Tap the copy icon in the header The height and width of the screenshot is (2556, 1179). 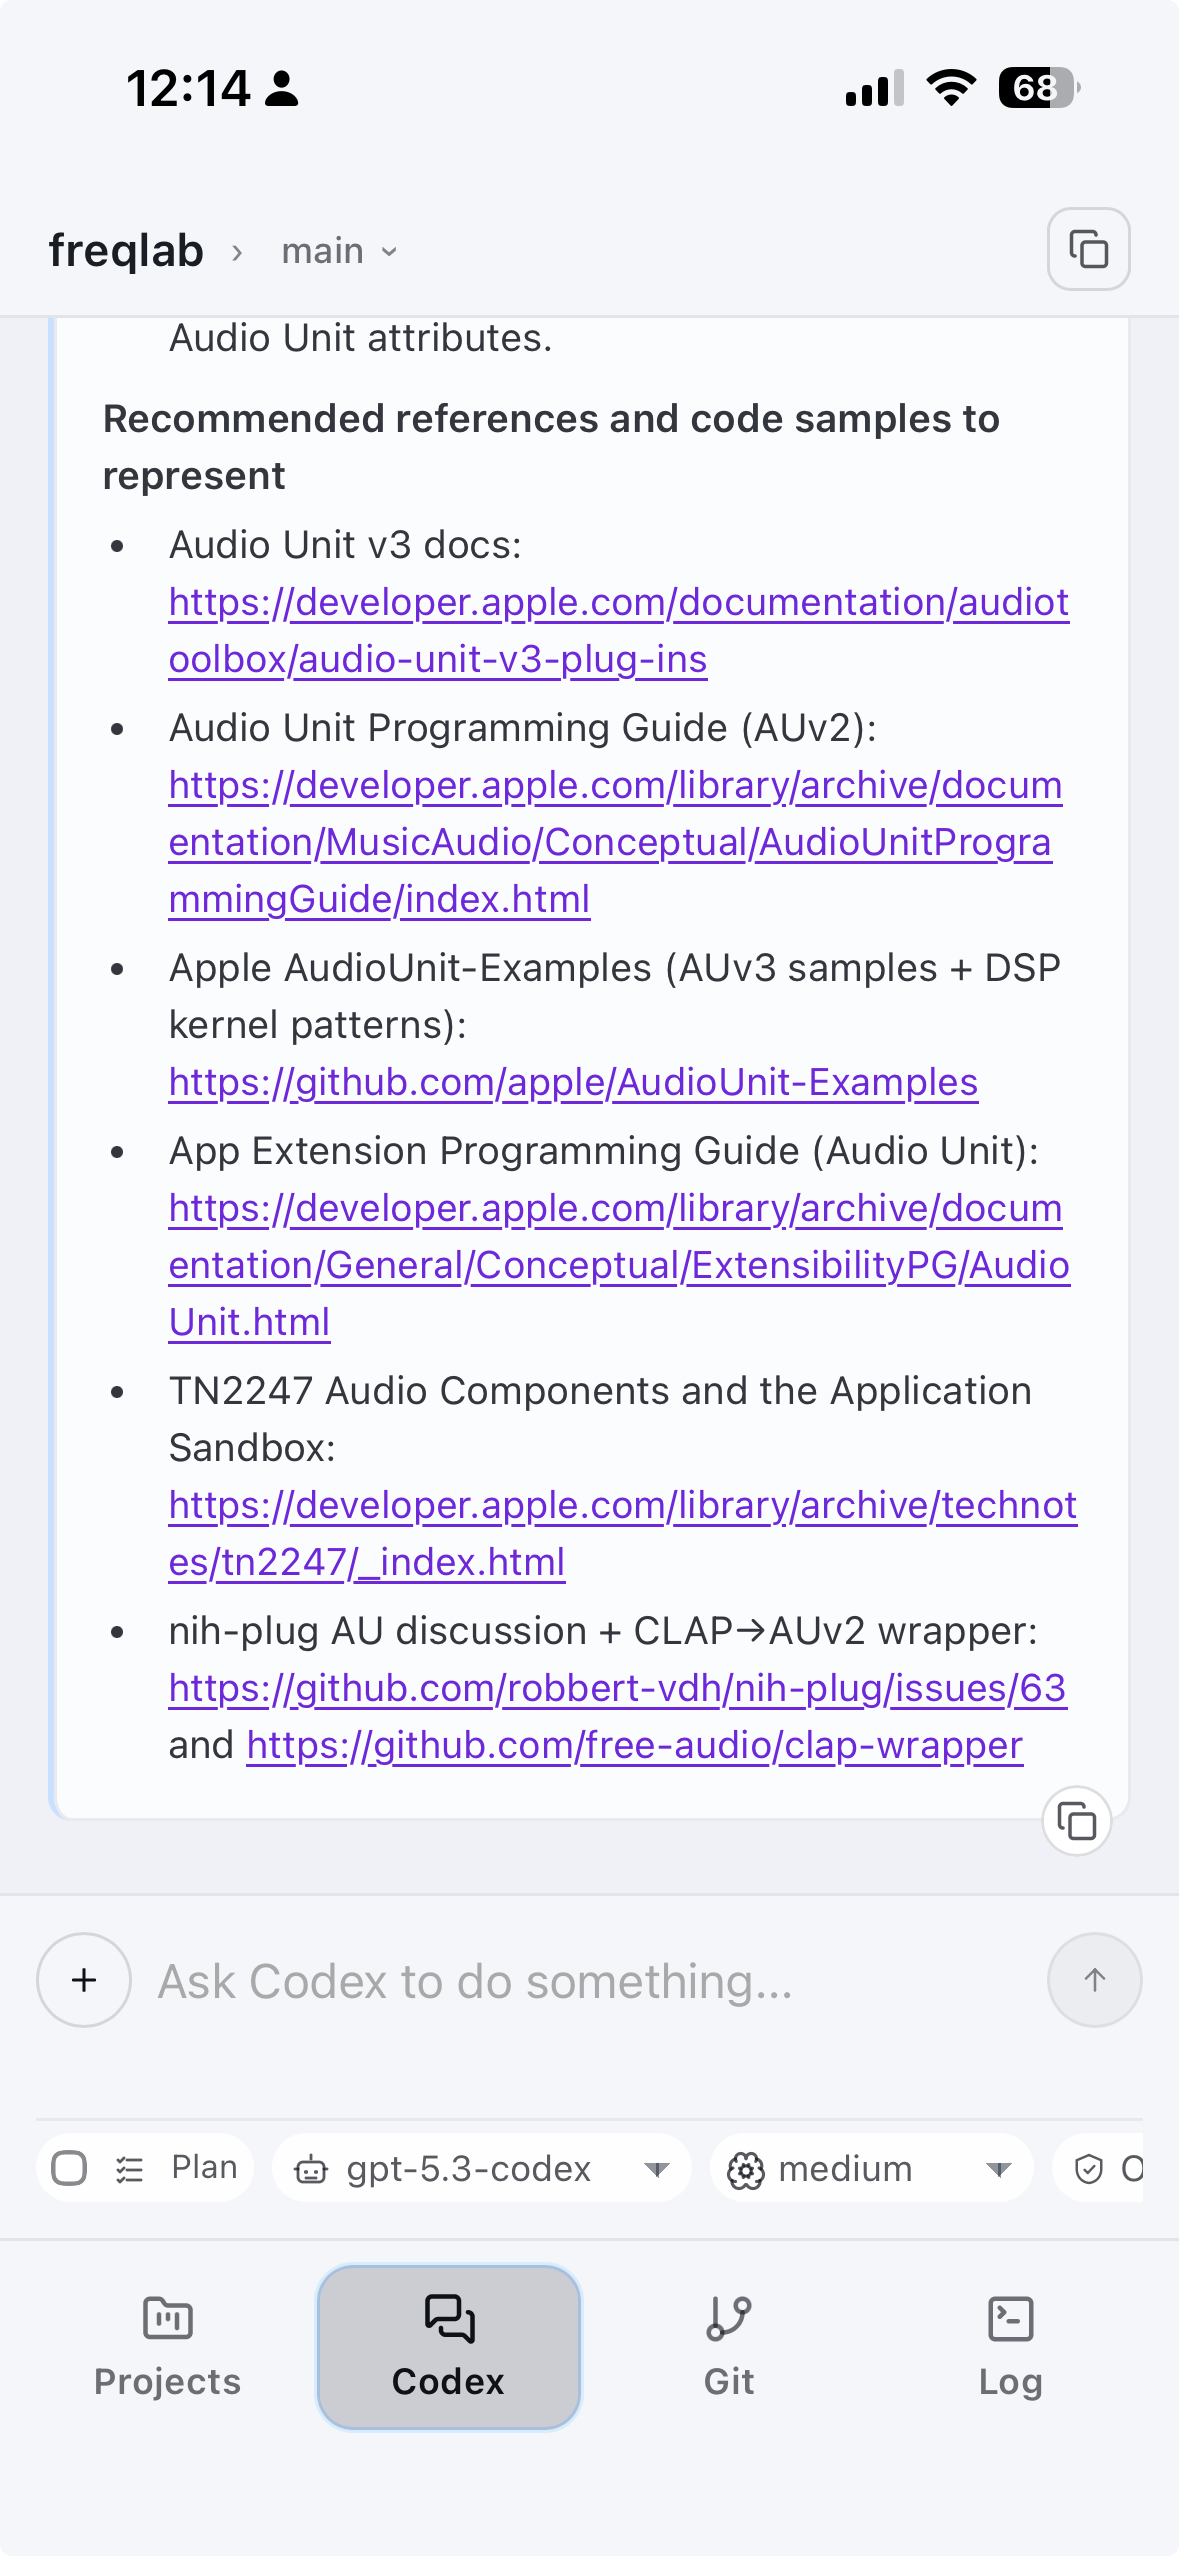[x=1088, y=249]
